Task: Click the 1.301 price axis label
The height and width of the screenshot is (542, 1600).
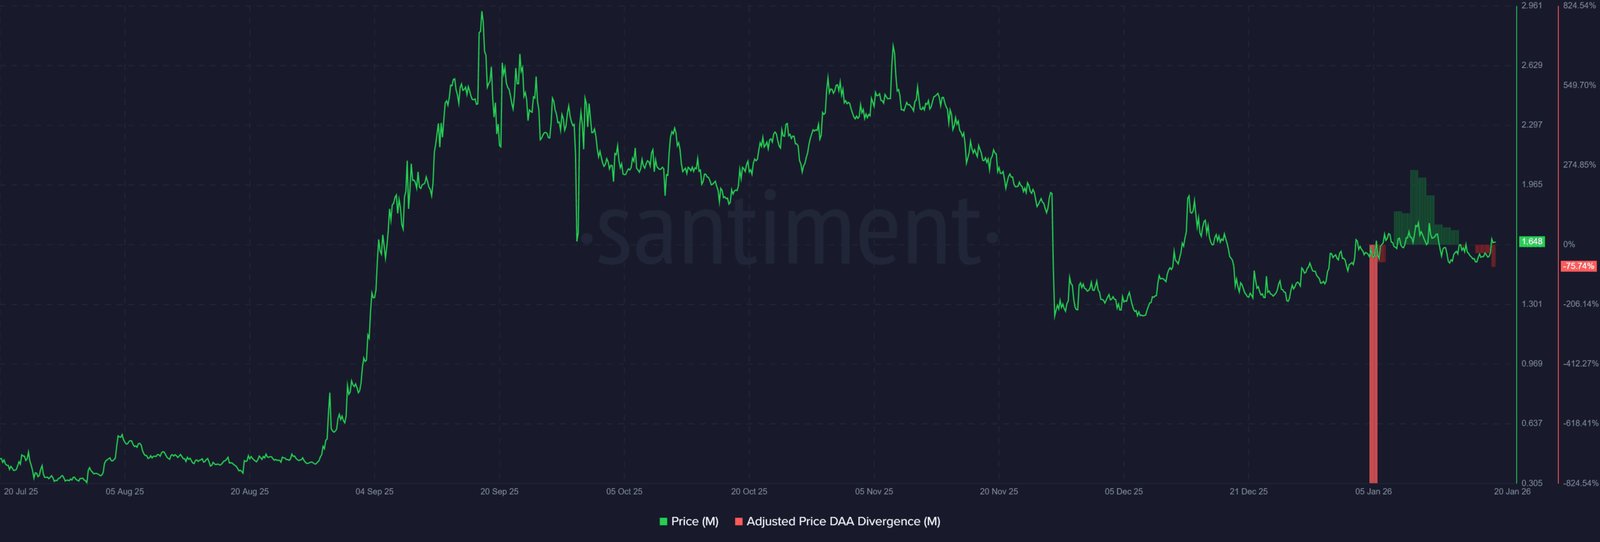Action: (1531, 304)
